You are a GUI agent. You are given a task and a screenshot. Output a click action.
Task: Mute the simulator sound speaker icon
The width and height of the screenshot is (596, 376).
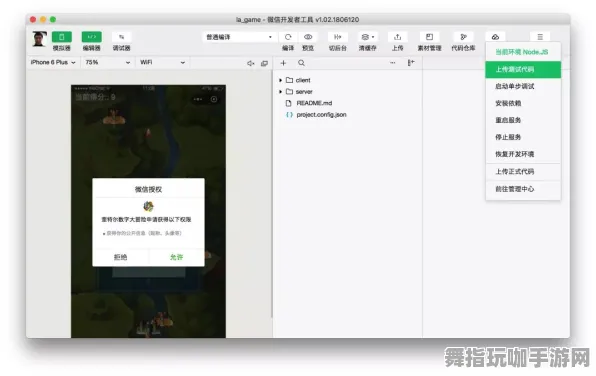(x=250, y=63)
